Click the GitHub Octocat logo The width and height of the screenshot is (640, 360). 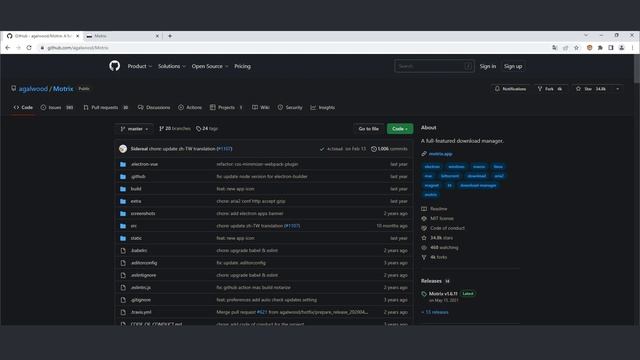(115, 66)
